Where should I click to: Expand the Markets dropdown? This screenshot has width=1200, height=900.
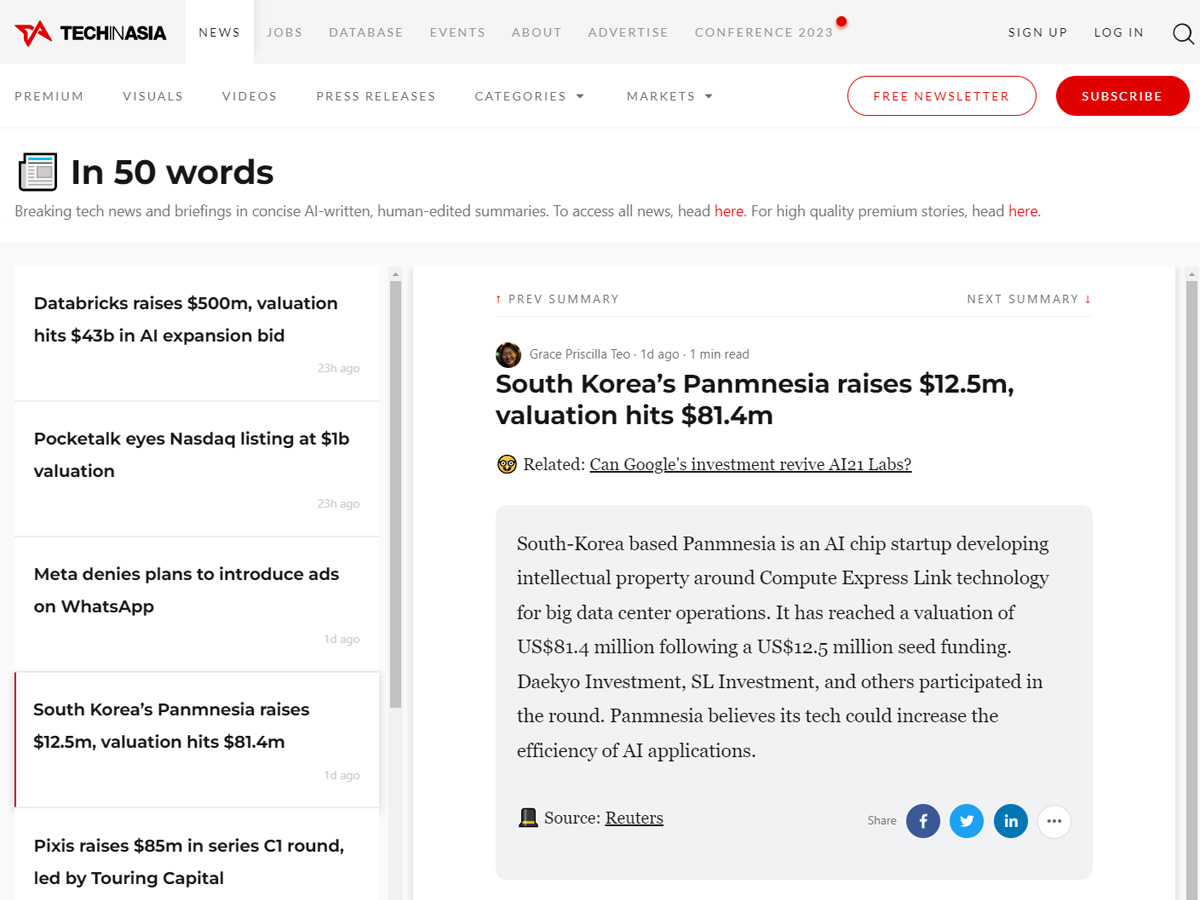[x=670, y=96]
